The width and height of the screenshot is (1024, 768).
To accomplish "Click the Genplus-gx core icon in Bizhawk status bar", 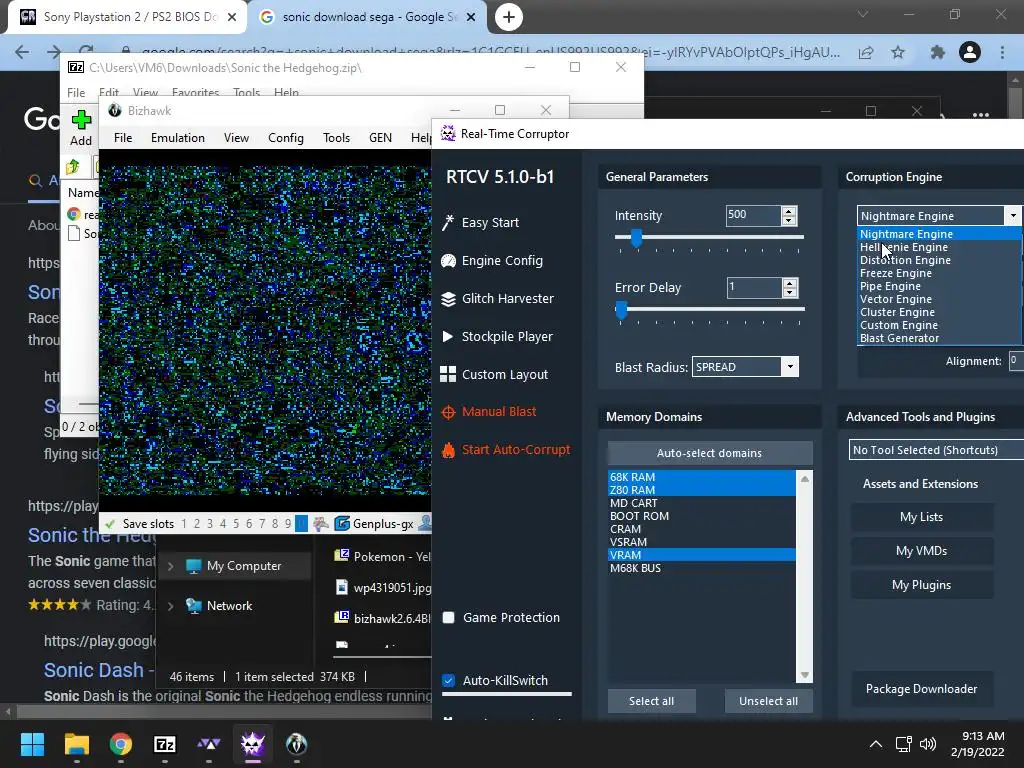I will click(x=342, y=523).
